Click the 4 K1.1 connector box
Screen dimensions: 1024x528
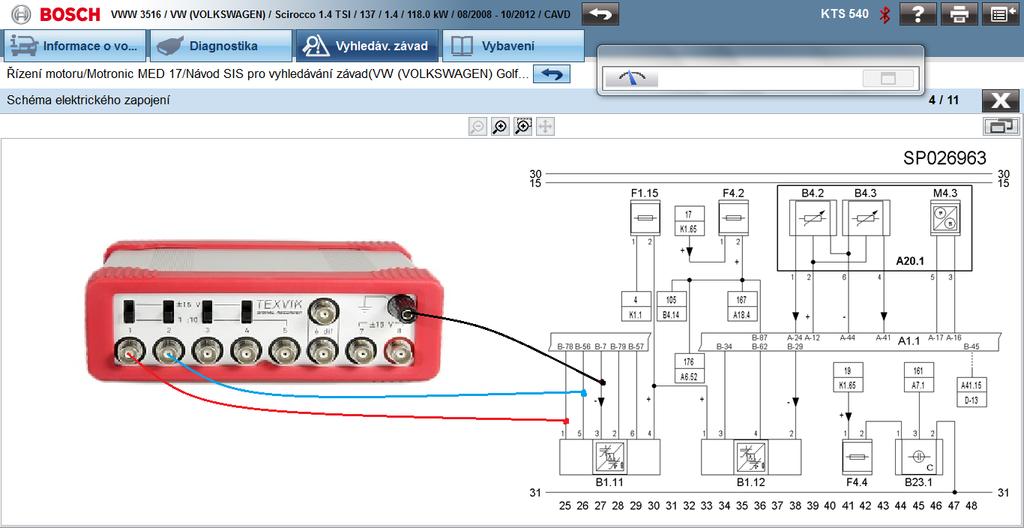pos(636,308)
